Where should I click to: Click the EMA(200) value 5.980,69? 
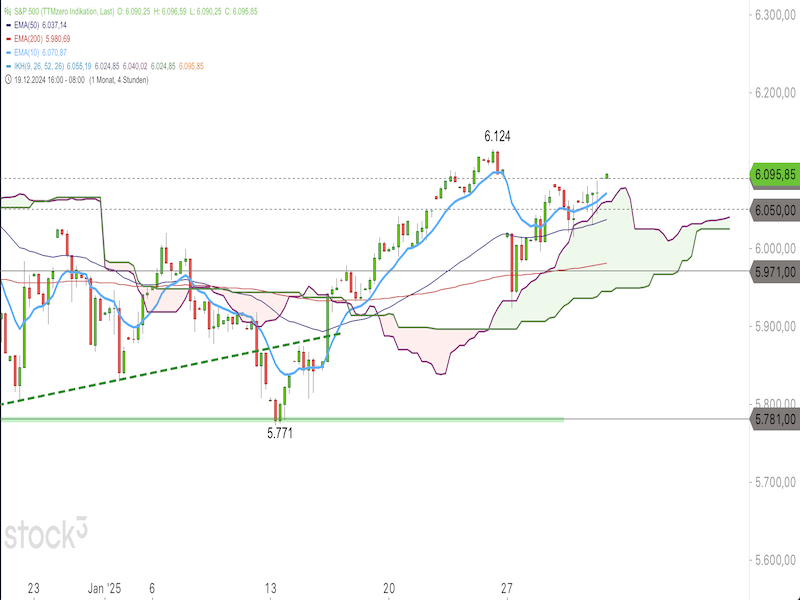pyautogui.click(x=58, y=39)
